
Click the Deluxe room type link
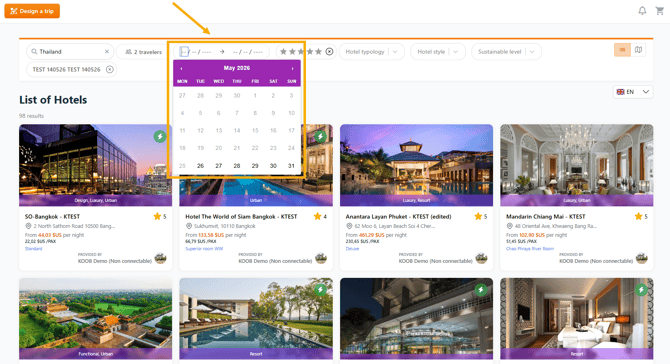click(x=352, y=249)
